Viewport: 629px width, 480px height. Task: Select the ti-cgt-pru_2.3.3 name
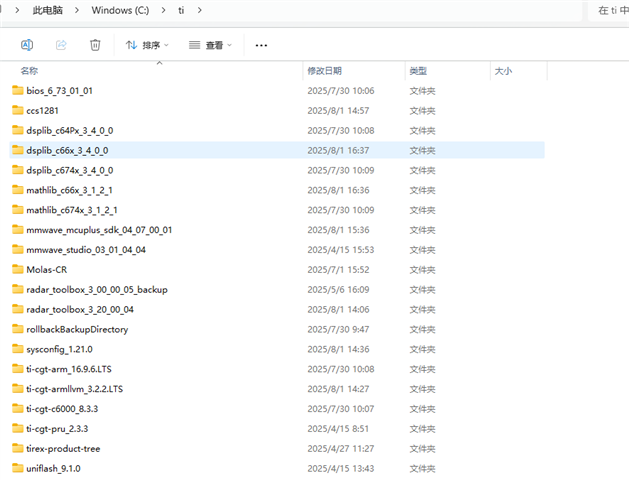pyautogui.click(x=57, y=429)
